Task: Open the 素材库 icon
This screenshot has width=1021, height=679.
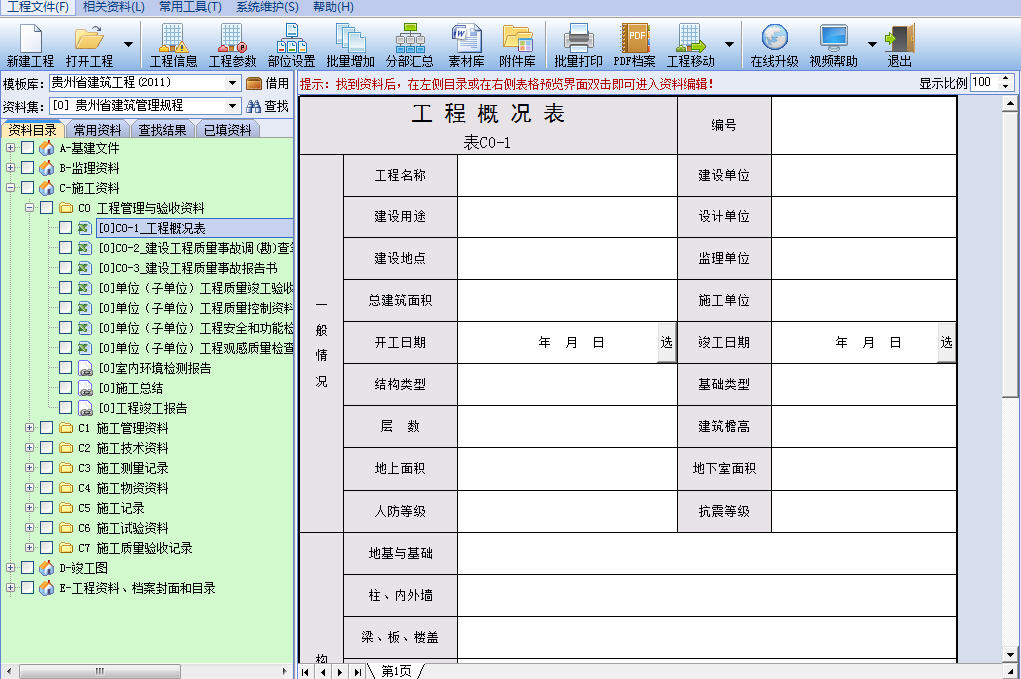Action: (466, 46)
